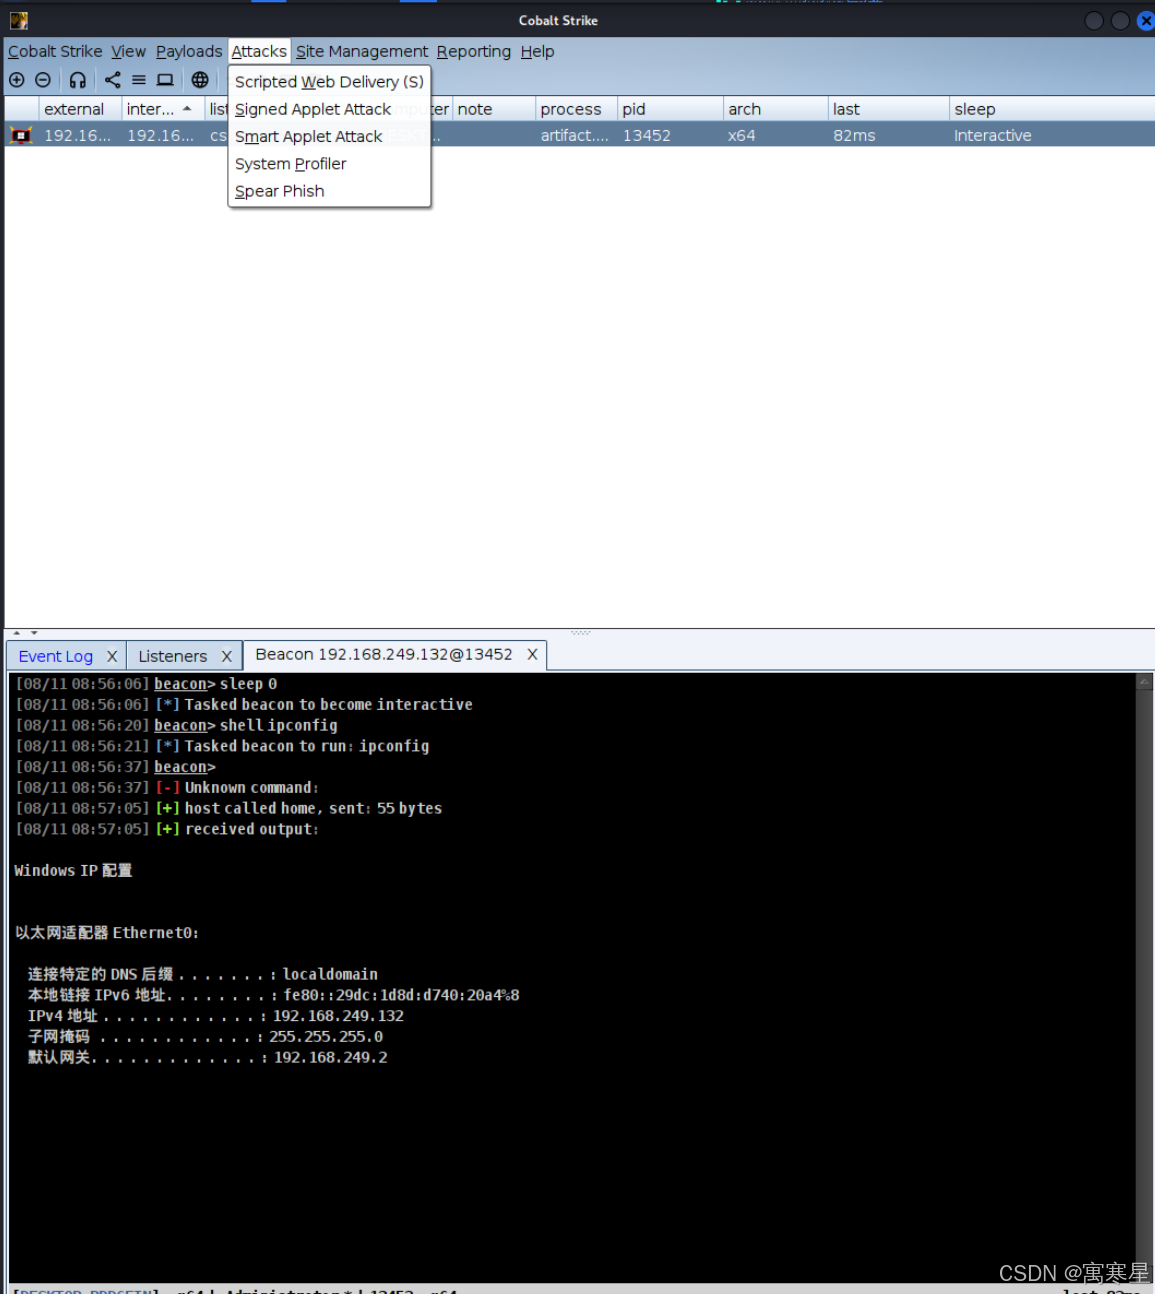Open the View menu
The image size is (1155, 1294).
(128, 51)
